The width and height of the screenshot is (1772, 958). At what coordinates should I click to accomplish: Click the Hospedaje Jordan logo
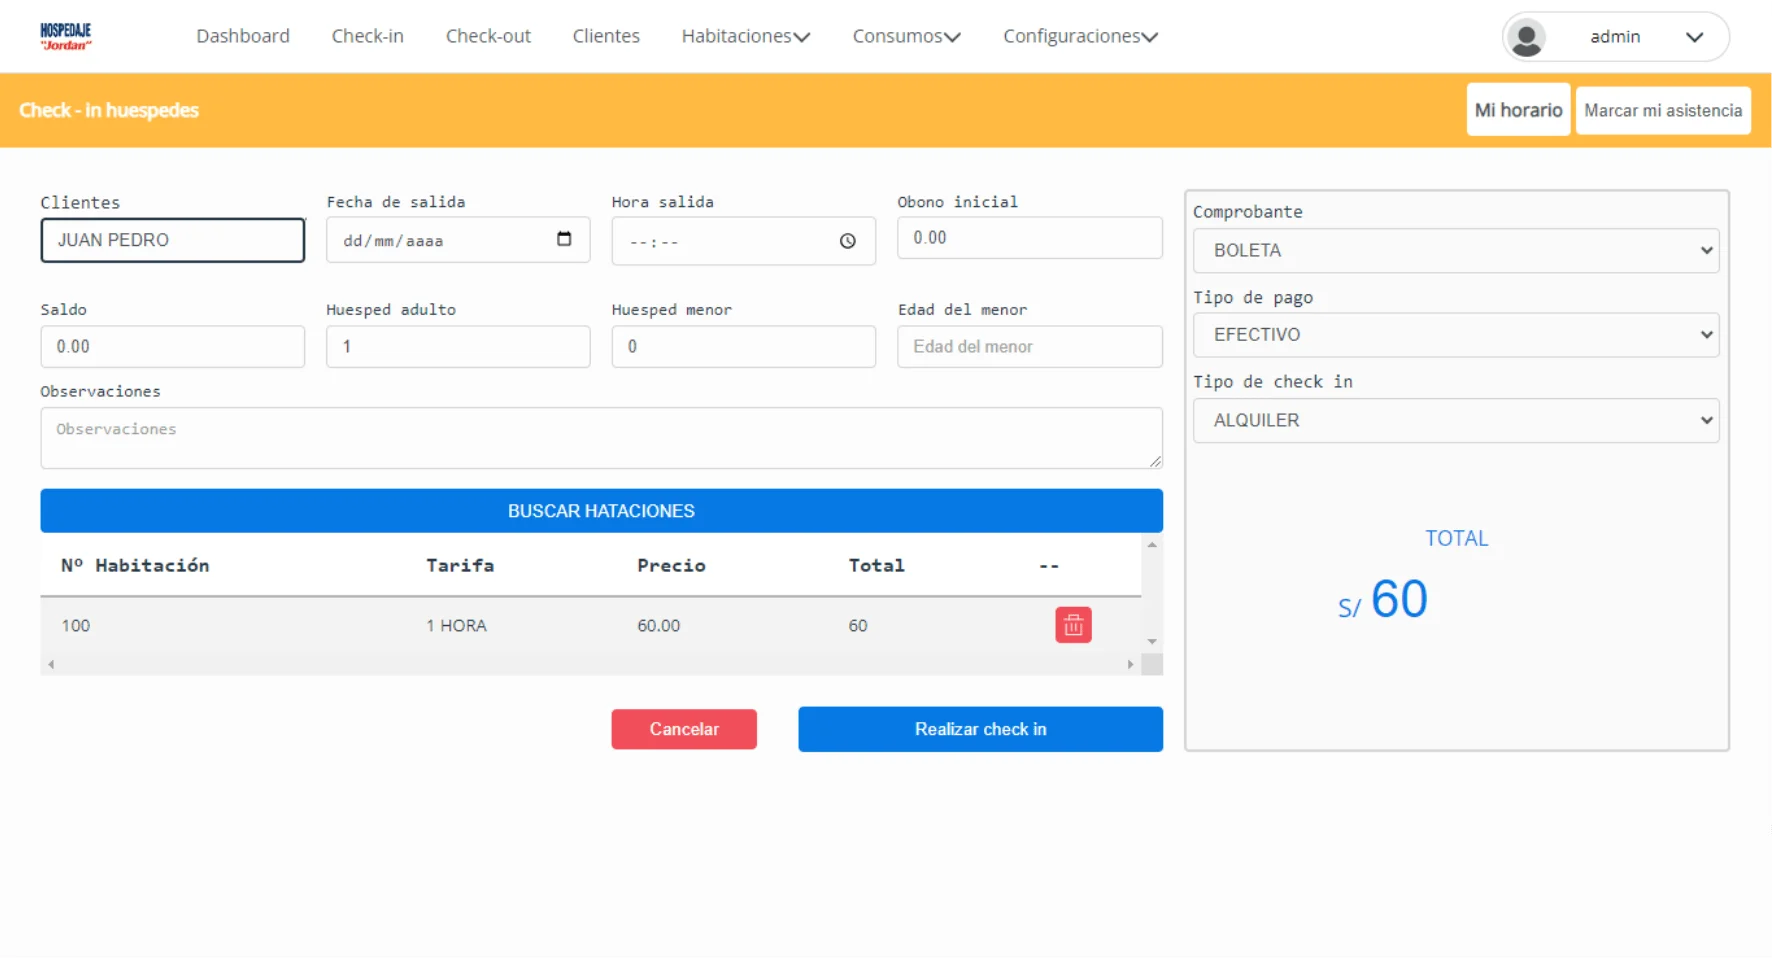65,36
